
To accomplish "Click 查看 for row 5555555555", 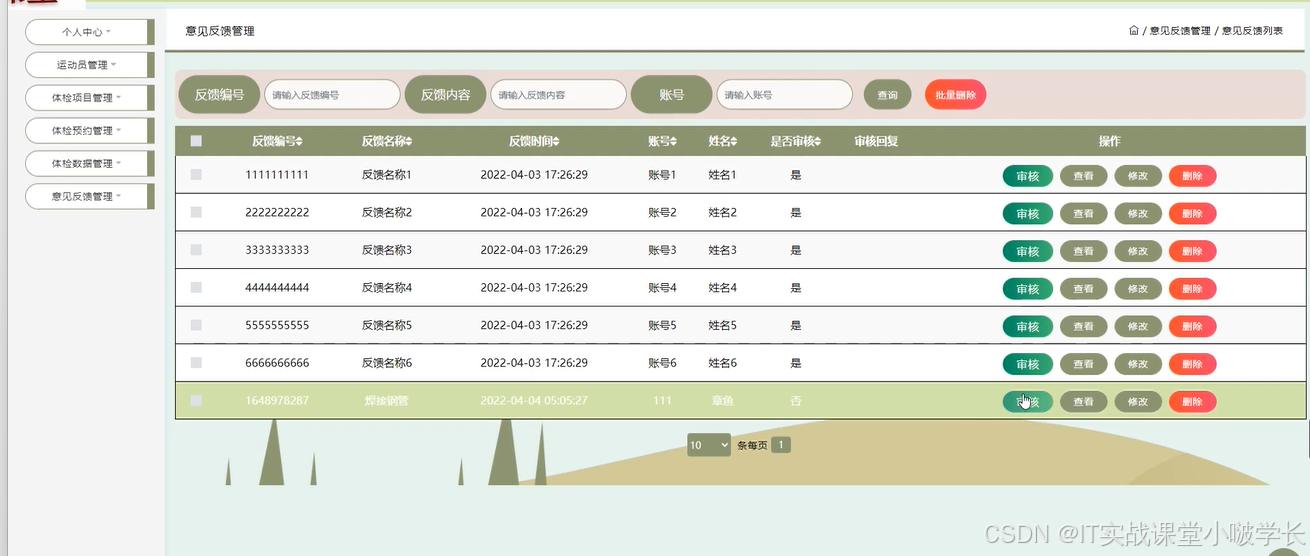I will point(1083,326).
